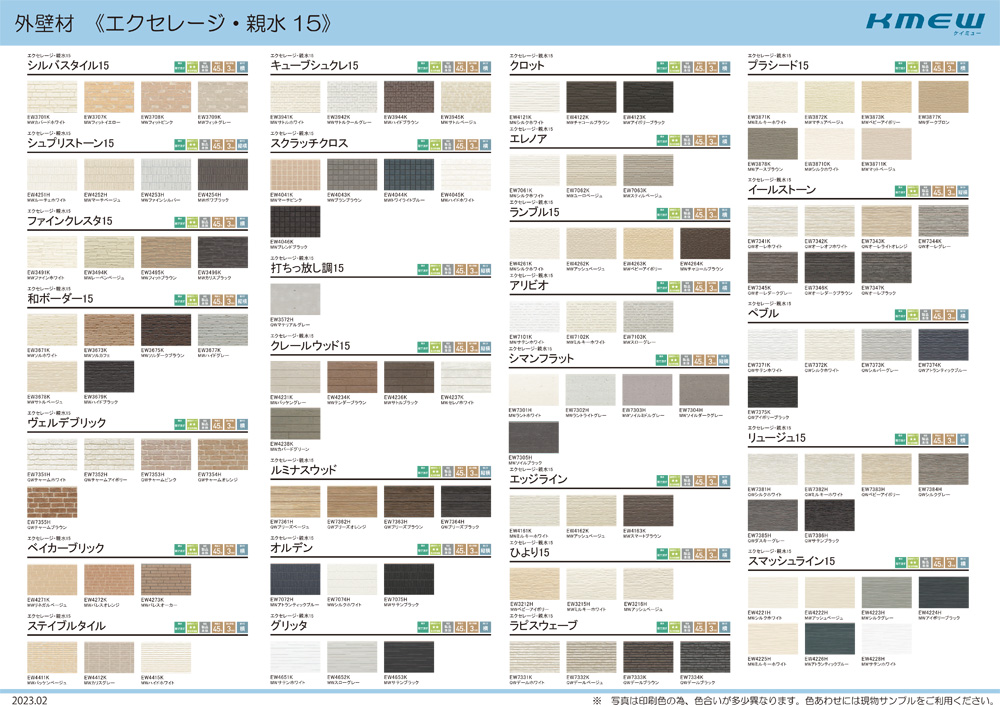Select the dark green badge beside グリッタ

click(423, 627)
